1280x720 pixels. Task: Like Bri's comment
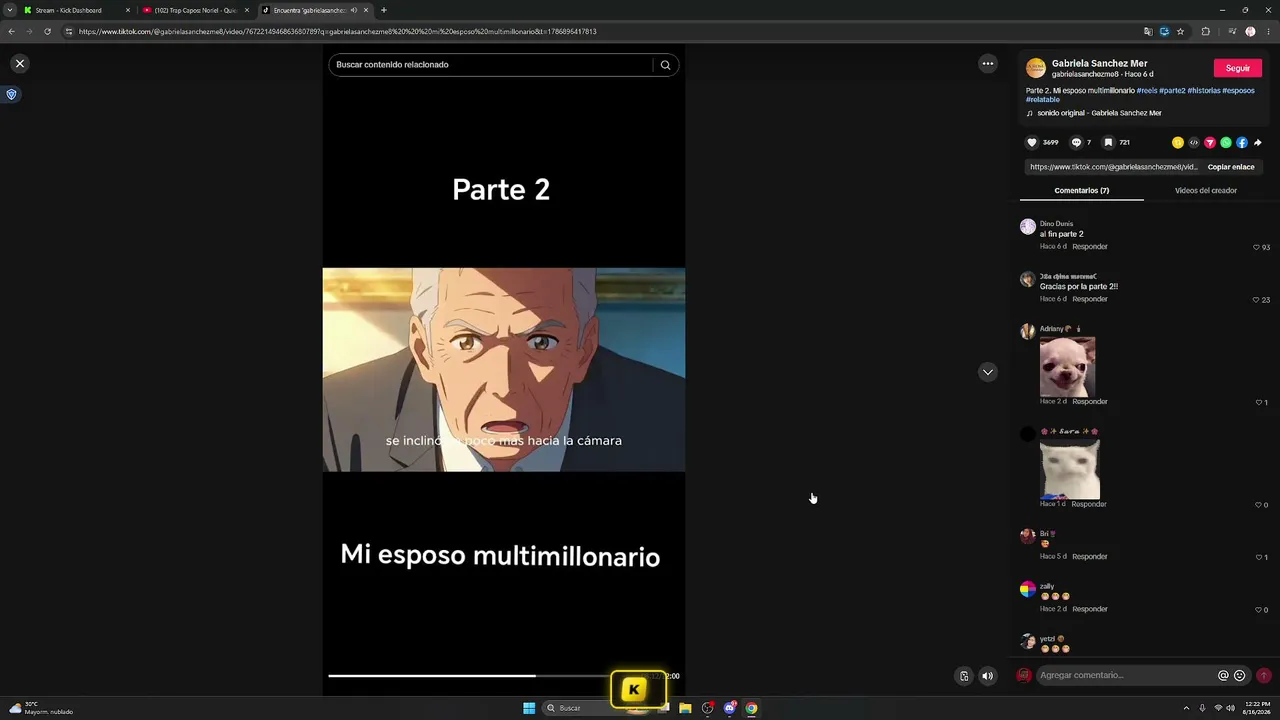tap(1259, 557)
